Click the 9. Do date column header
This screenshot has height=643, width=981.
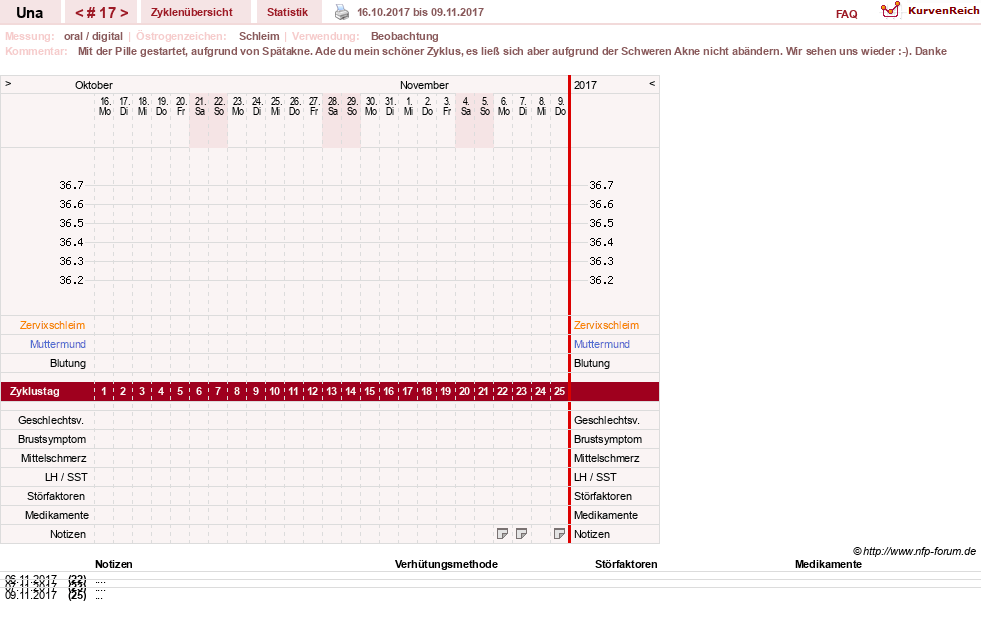click(x=560, y=106)
